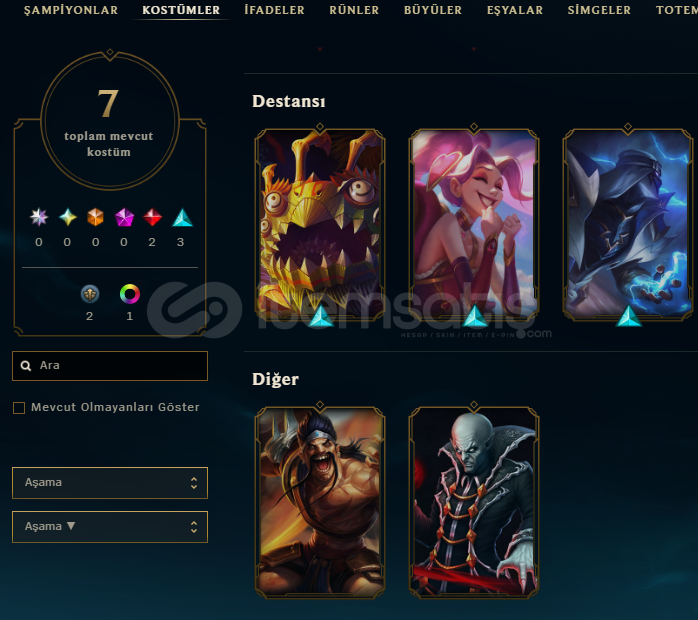Choose the pink Legendary tier gem icon
This screenshot has width=698, height=620.
pyautogui.click(x=124, y=217)
